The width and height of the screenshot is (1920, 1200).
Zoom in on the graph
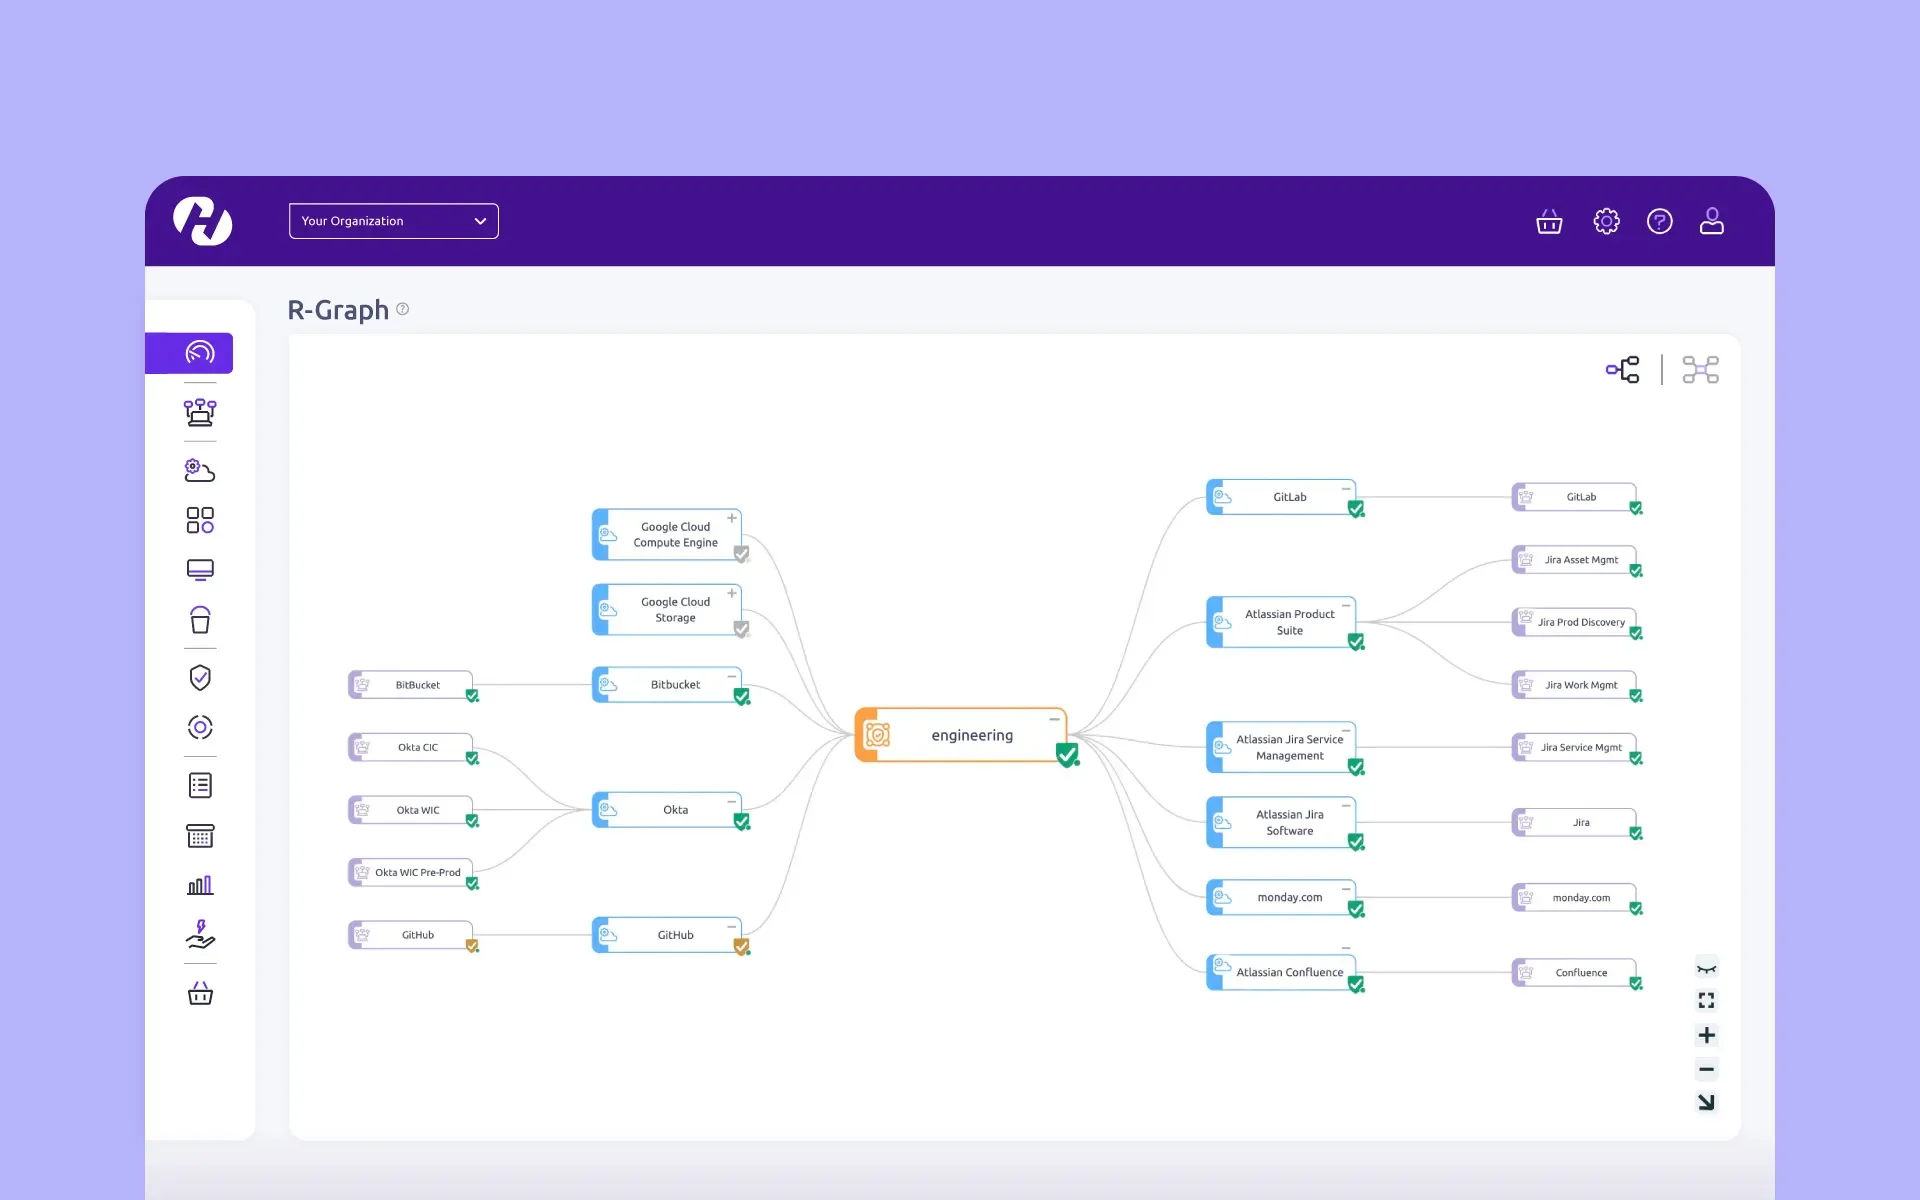(x=1706, y=1035)
